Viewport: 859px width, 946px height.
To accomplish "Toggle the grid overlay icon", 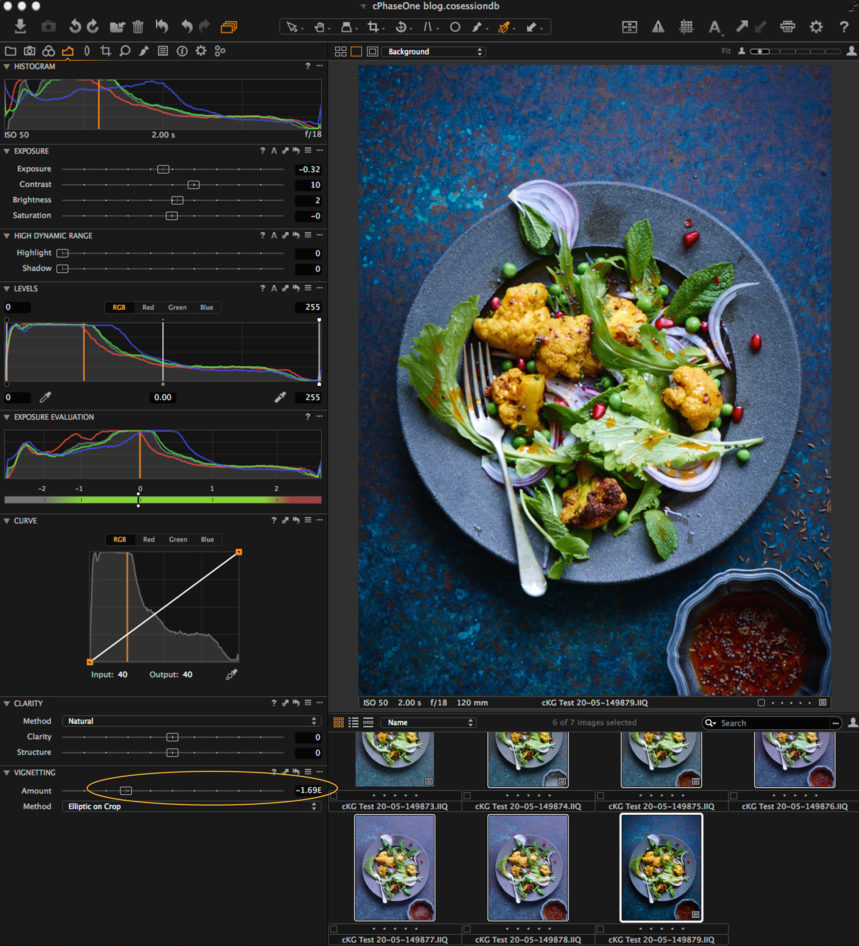I will pos(687,27).
